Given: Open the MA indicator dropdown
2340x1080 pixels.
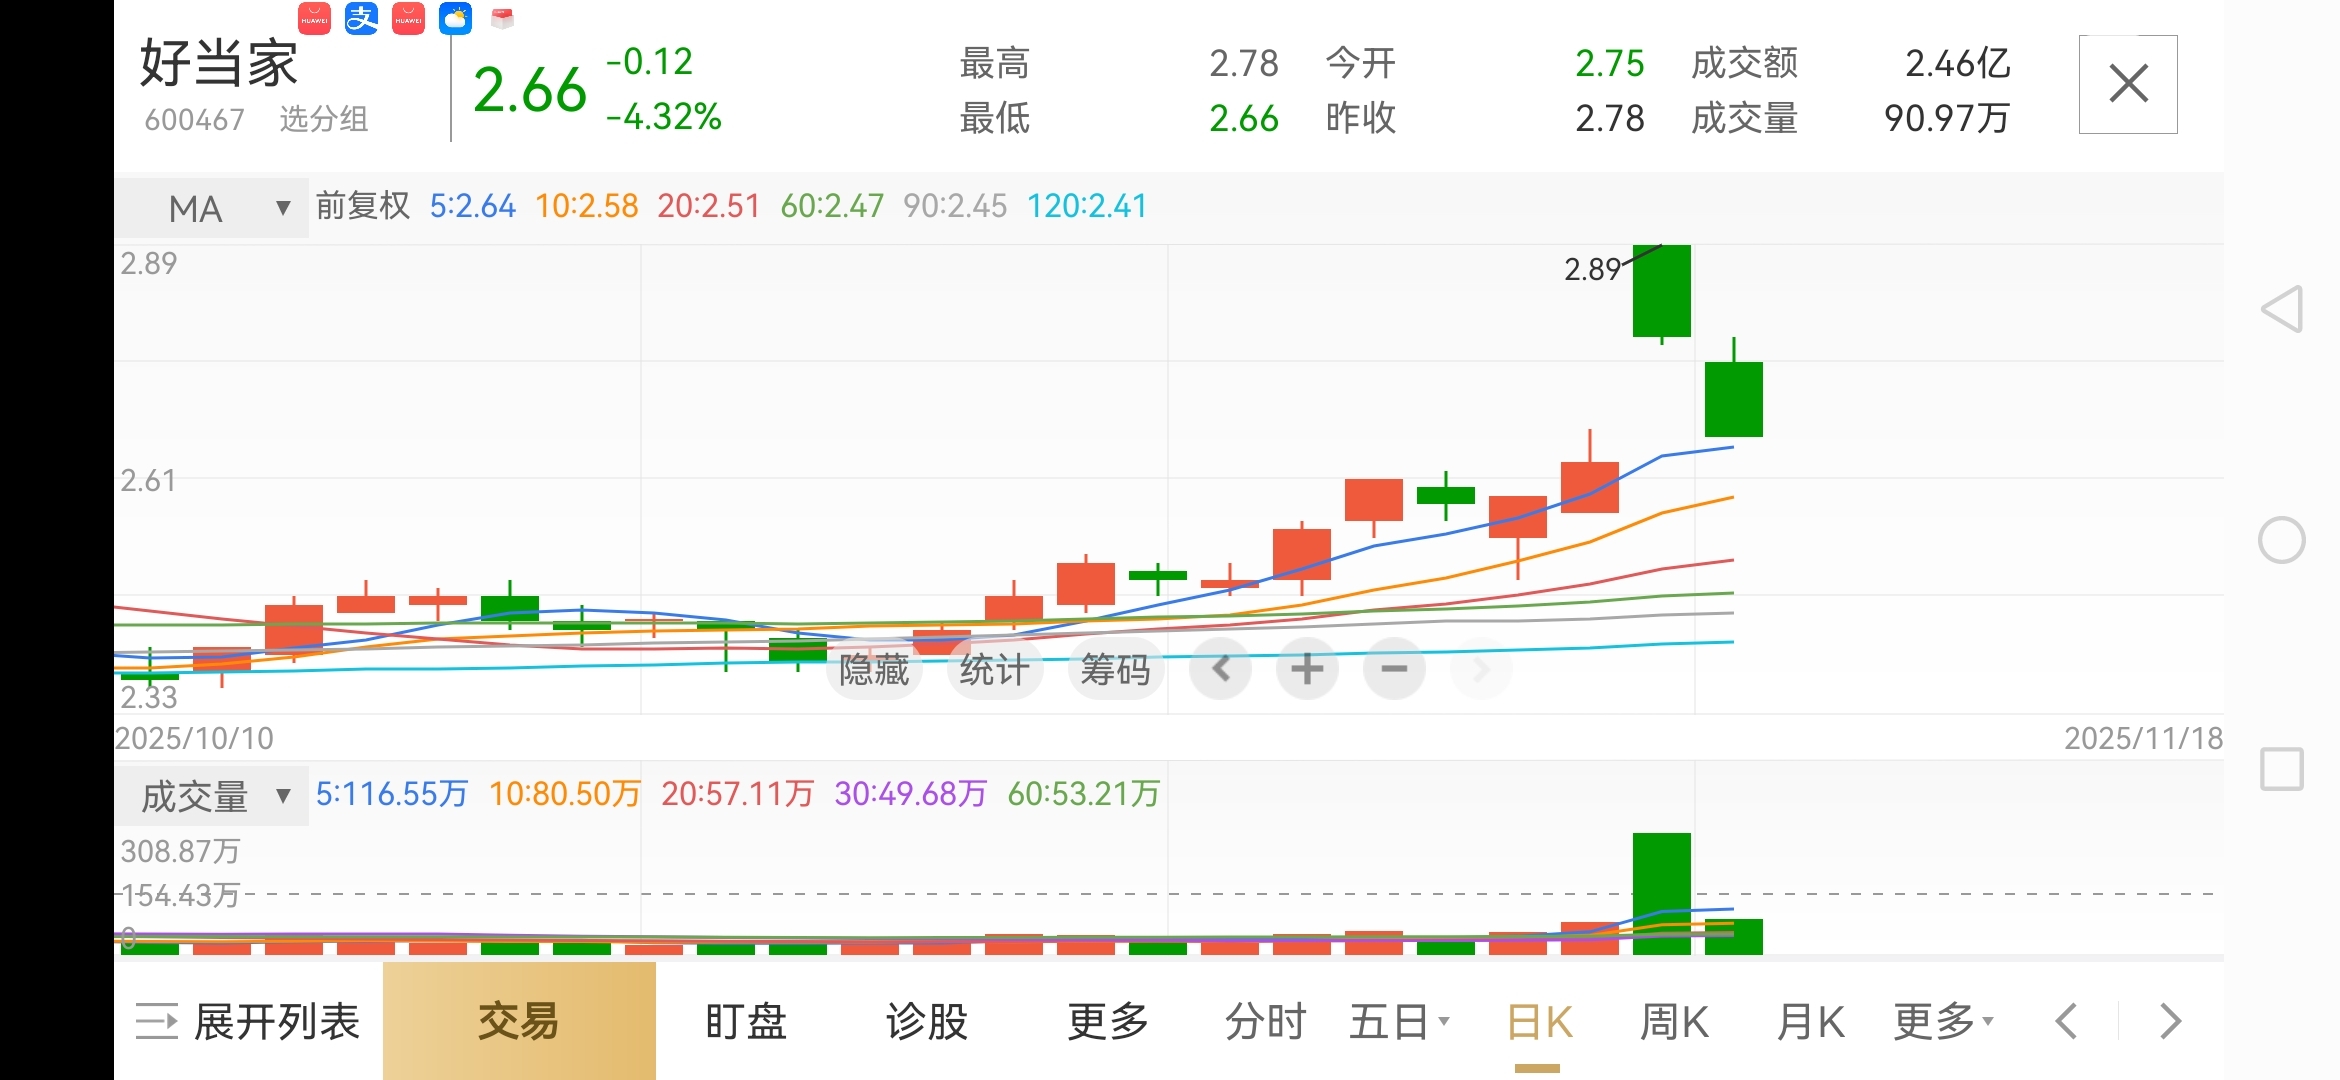Looking at the screenshot, I should point(212,208).
